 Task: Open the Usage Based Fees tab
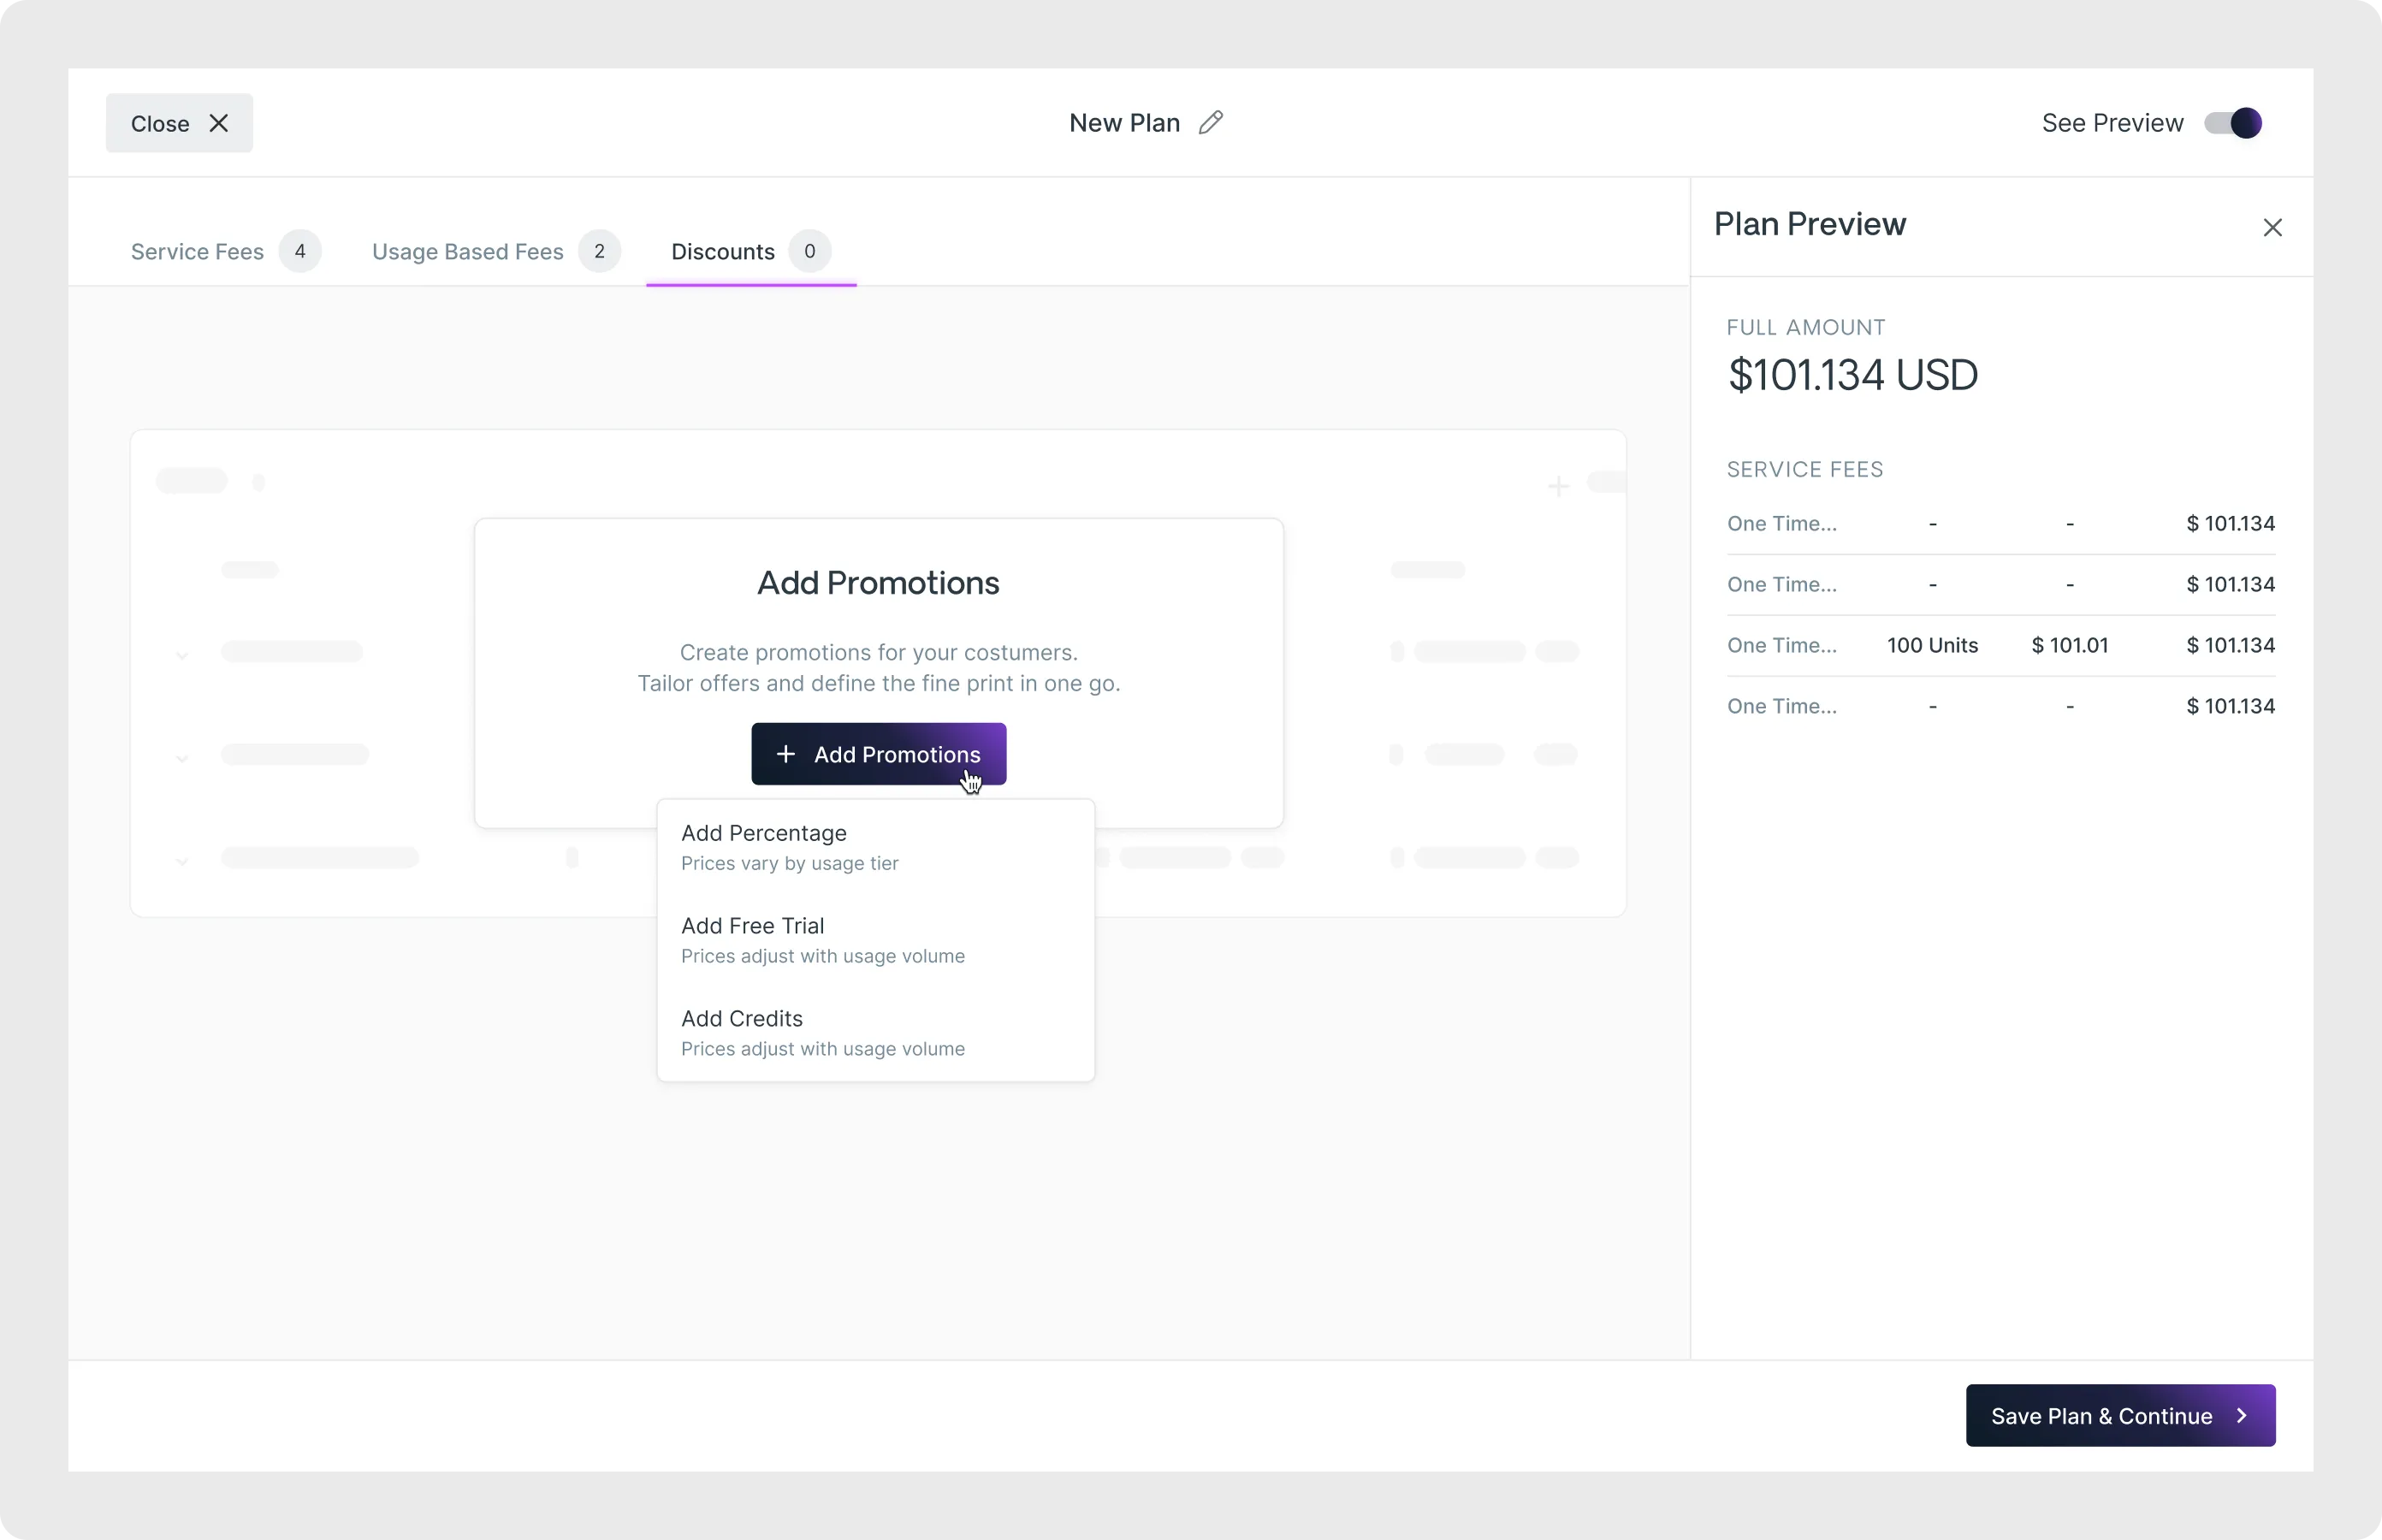[467, 251]
